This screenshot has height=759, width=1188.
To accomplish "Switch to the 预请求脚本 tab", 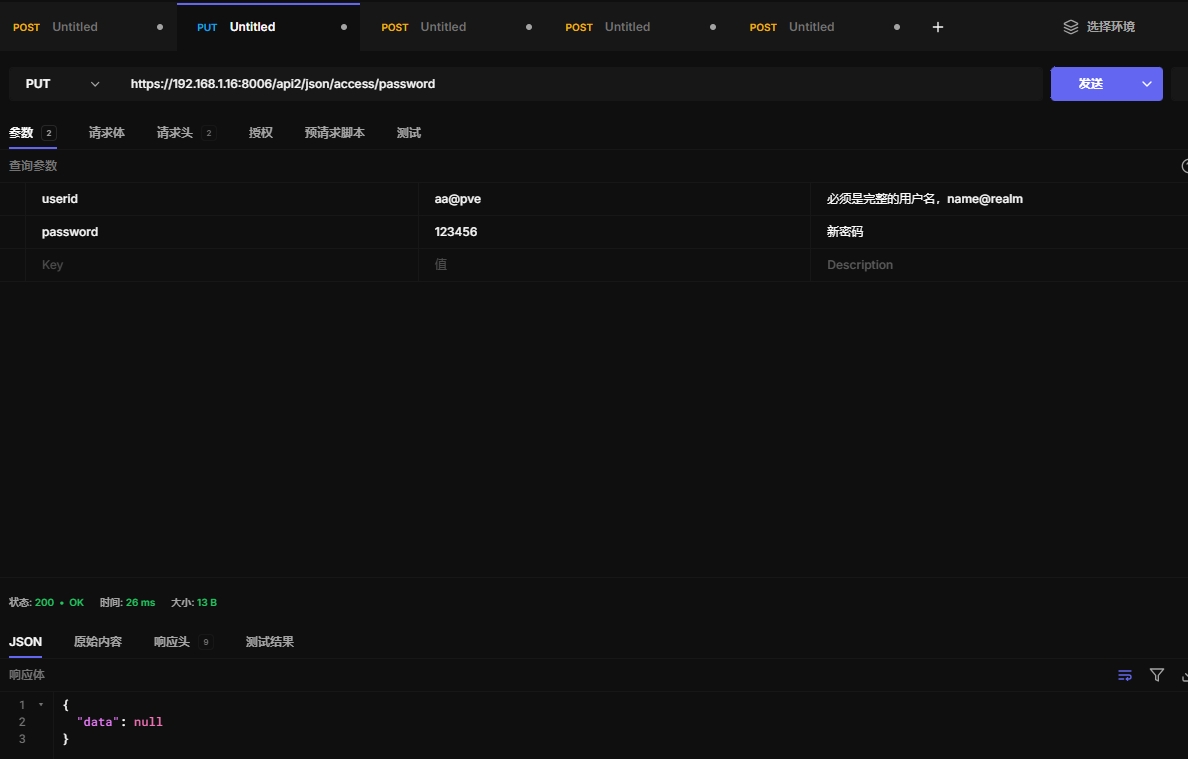I will pos(335,133).
